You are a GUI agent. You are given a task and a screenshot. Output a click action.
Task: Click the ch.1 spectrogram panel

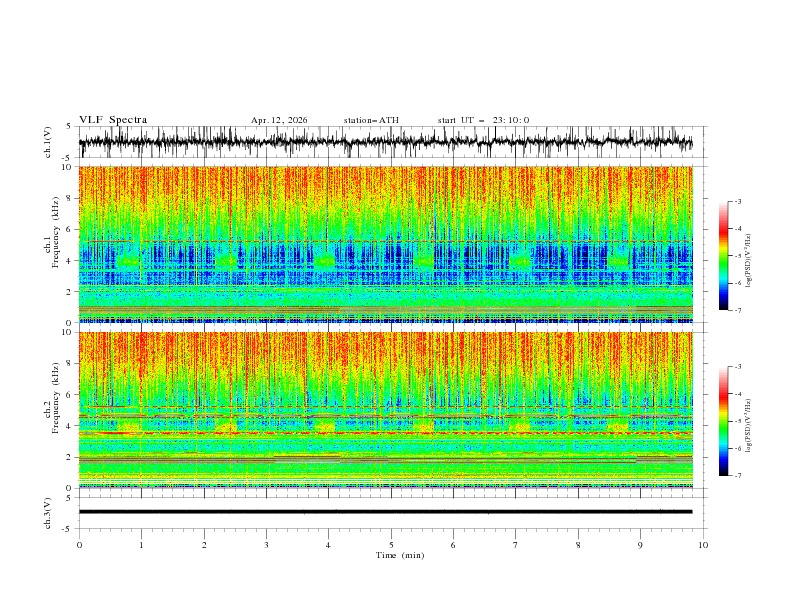(385, 244)
